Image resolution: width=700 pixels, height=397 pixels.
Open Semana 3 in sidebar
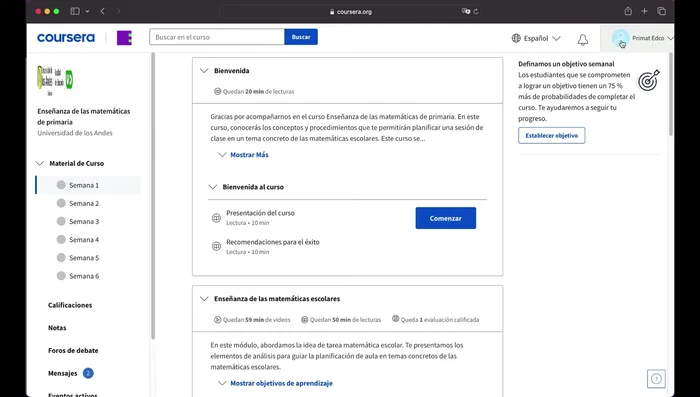84,221
